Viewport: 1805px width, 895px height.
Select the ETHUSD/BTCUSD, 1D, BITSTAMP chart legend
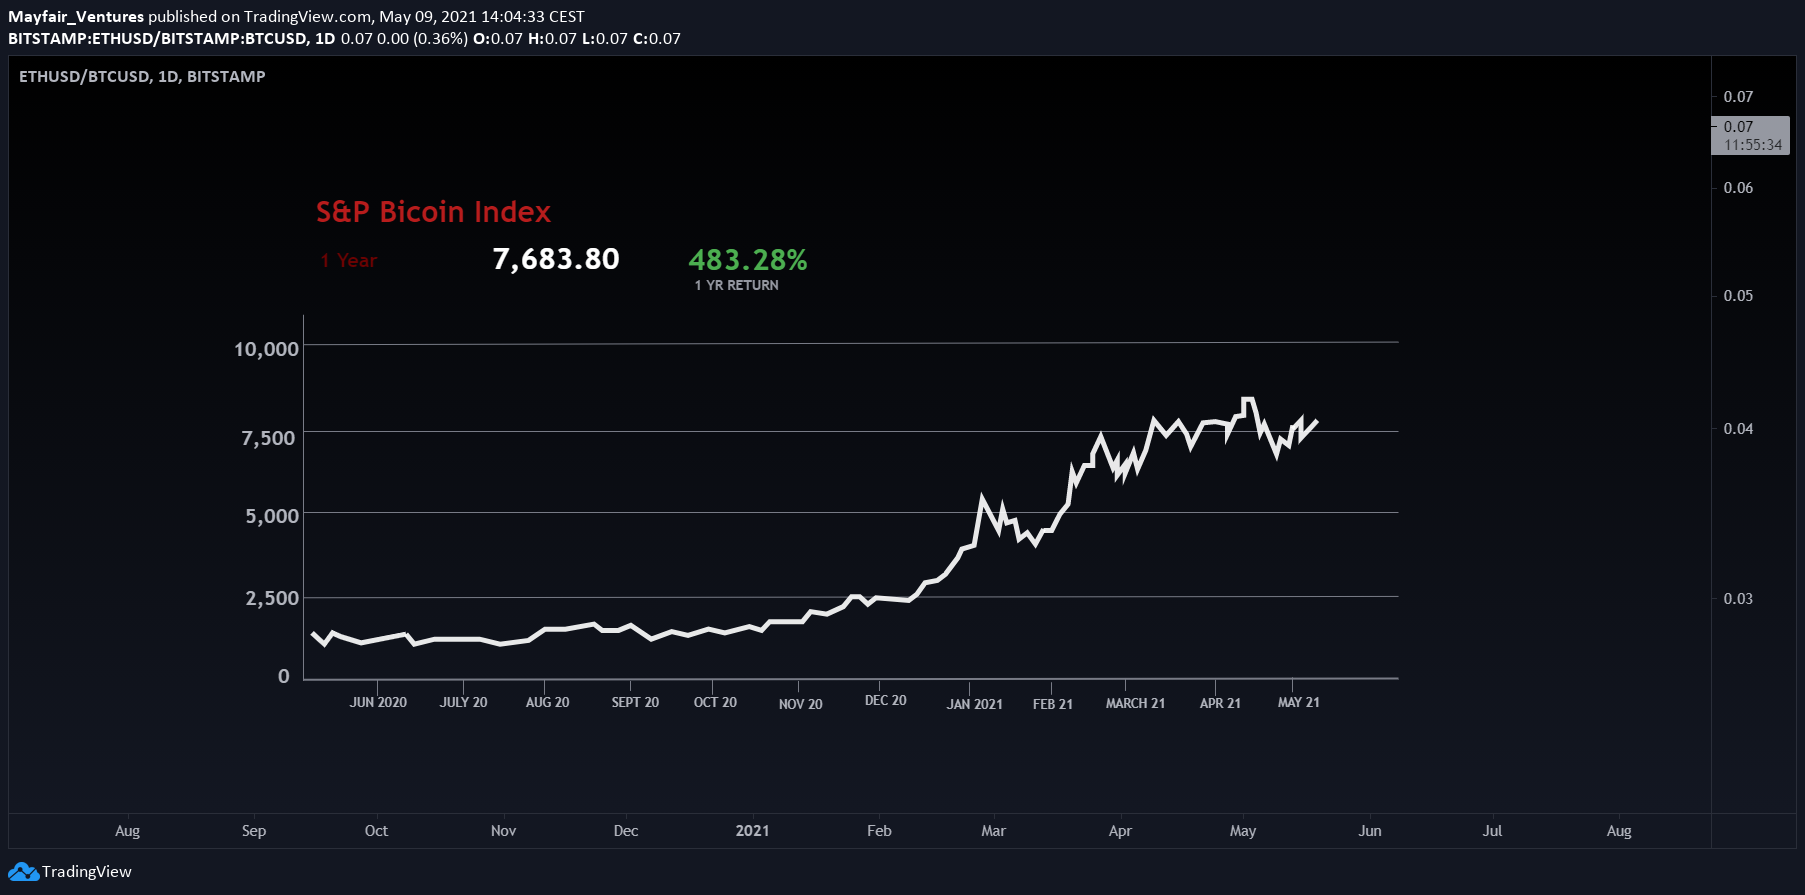click(x=142, y=77)
